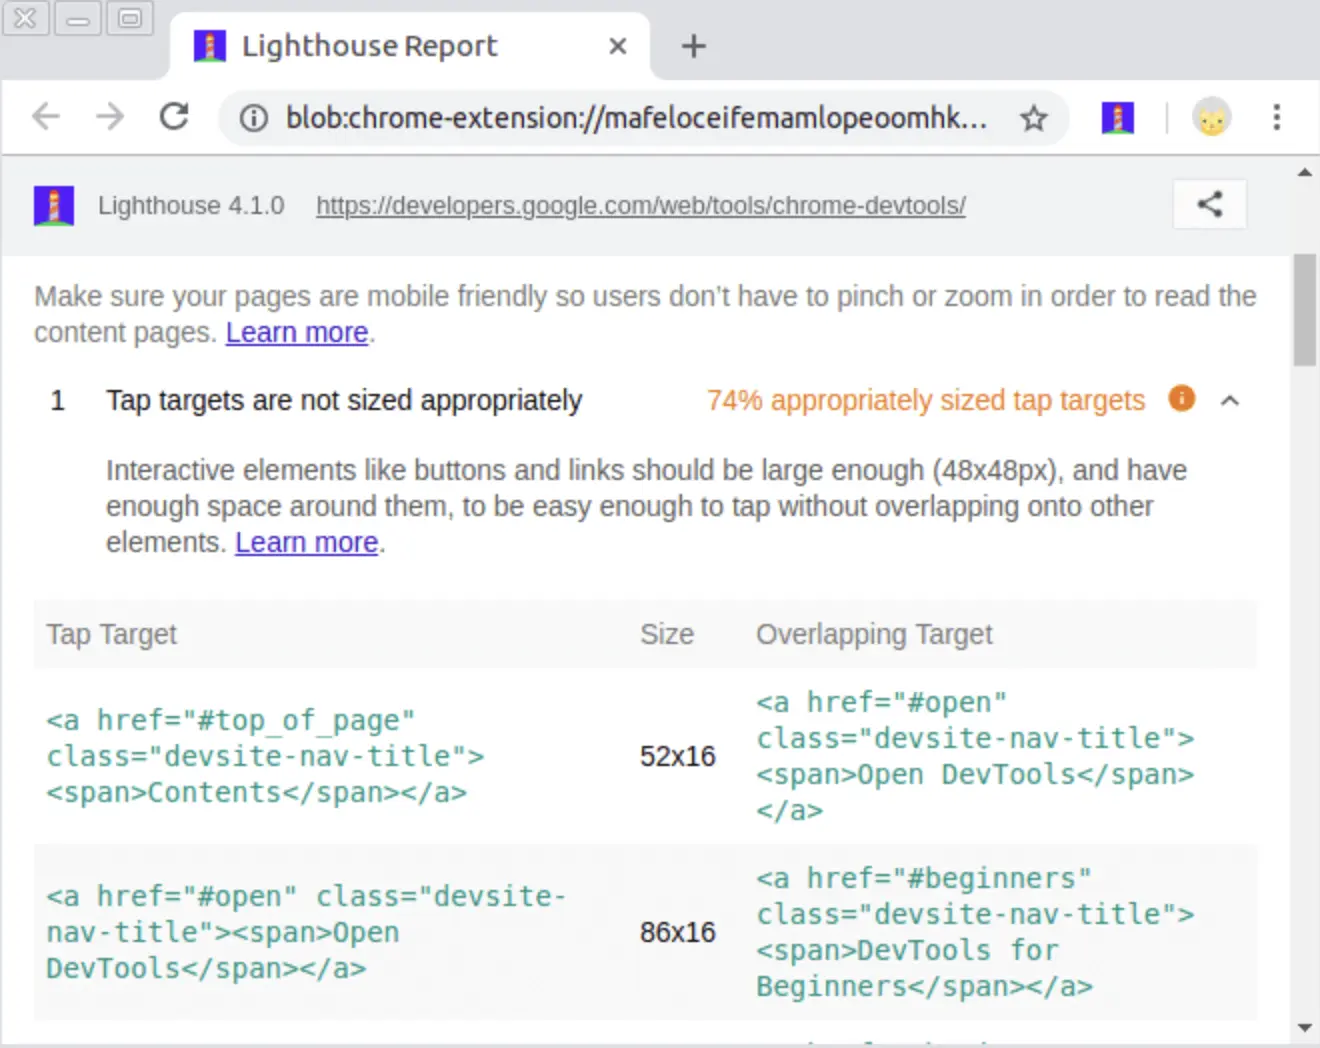Click the scroll down arrow of the scrollbar

tap(1304, 1027)
